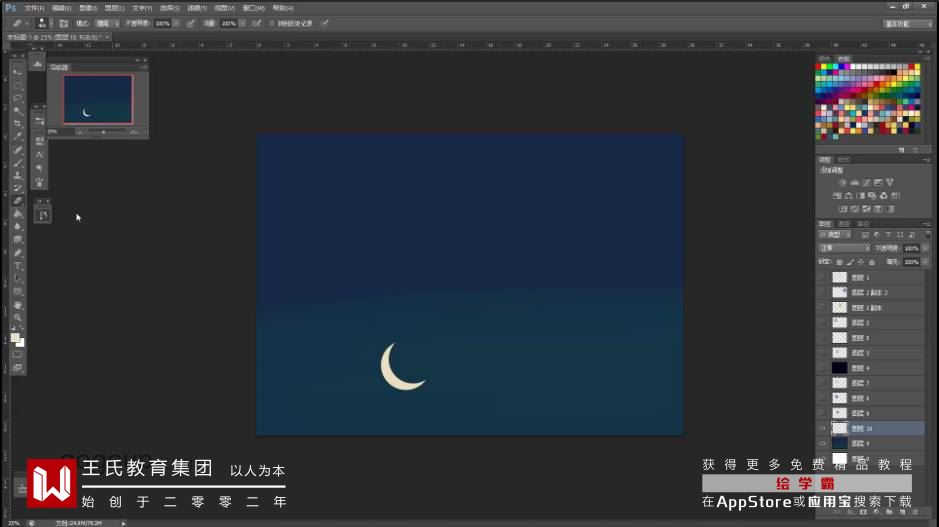Select the Eraser tool in toolbox

[x=18, y=201]
